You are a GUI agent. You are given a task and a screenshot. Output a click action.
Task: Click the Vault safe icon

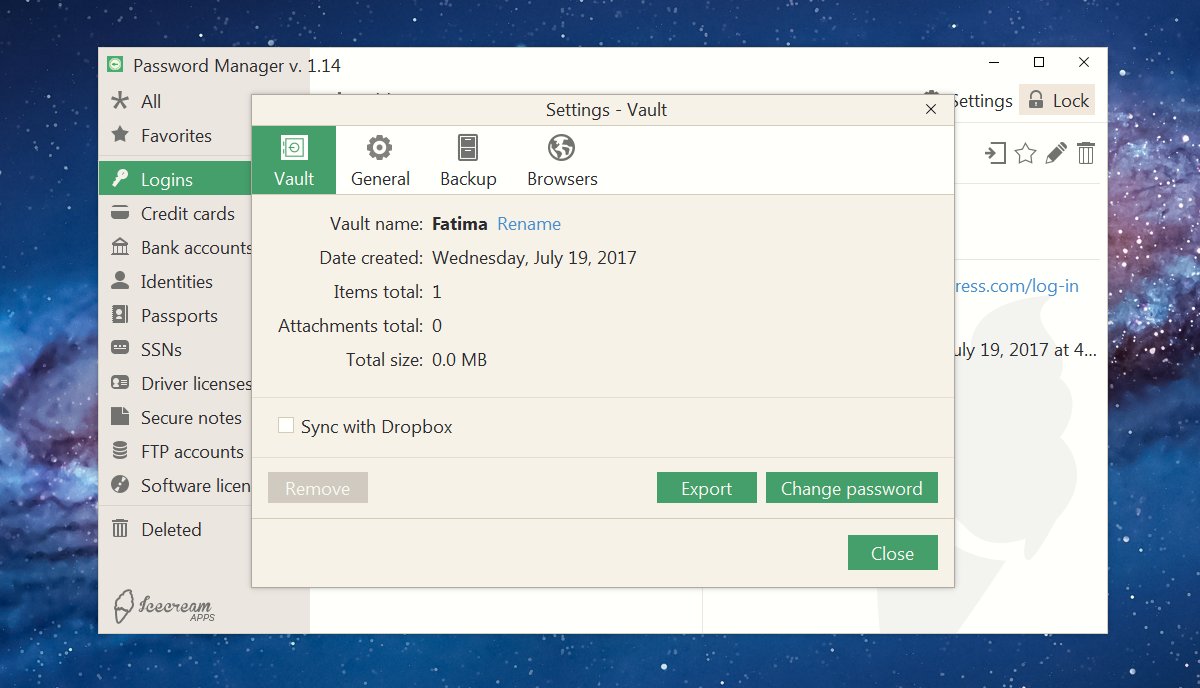point(294,148)
